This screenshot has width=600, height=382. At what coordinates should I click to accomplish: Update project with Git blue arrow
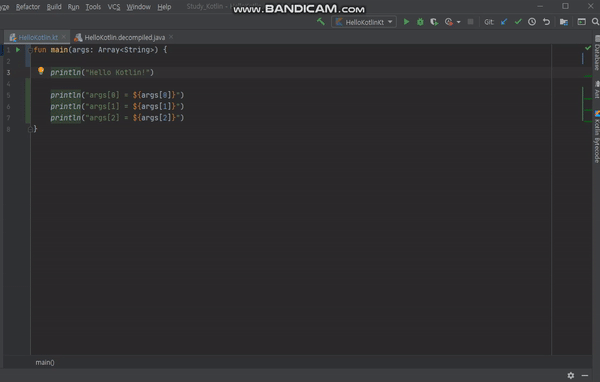point(504,22)
